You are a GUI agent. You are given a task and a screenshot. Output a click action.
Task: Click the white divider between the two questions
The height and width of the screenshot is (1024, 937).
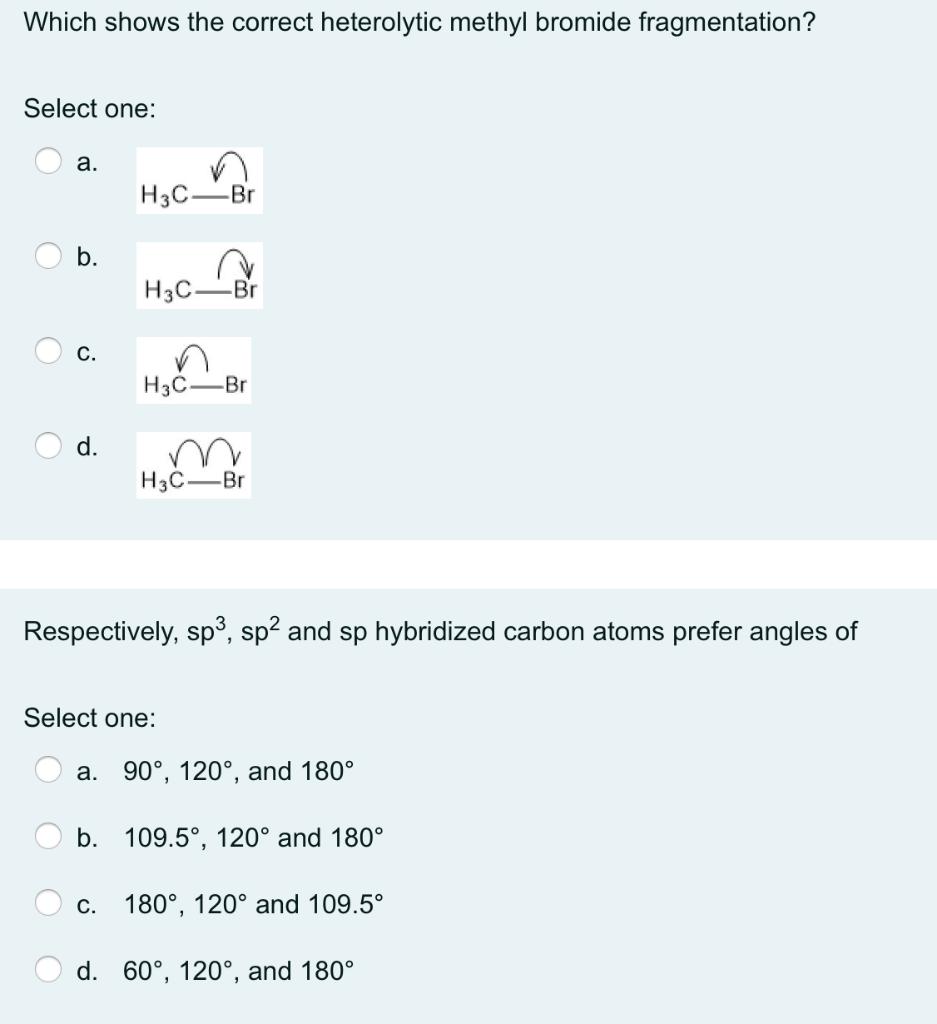tap(468, 565)
